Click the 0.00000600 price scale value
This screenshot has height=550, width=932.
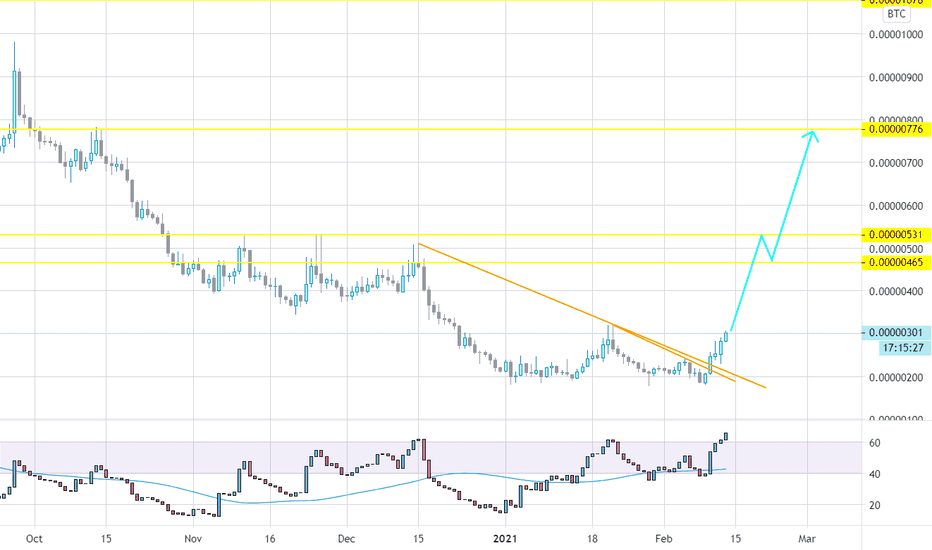[x=896, y=206]
